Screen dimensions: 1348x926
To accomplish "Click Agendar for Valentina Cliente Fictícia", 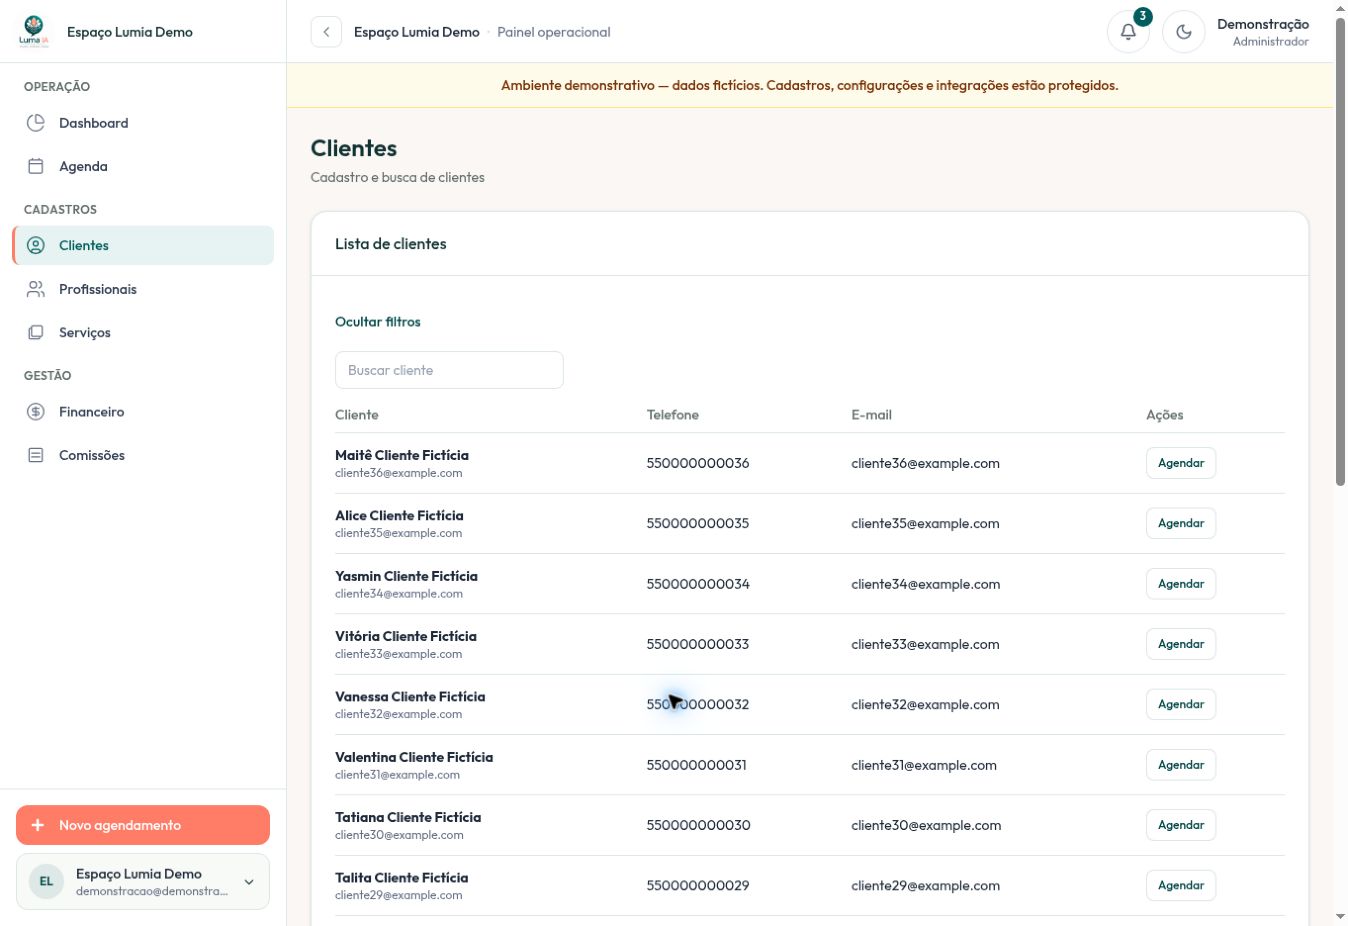I will (x=1181, y=765).
